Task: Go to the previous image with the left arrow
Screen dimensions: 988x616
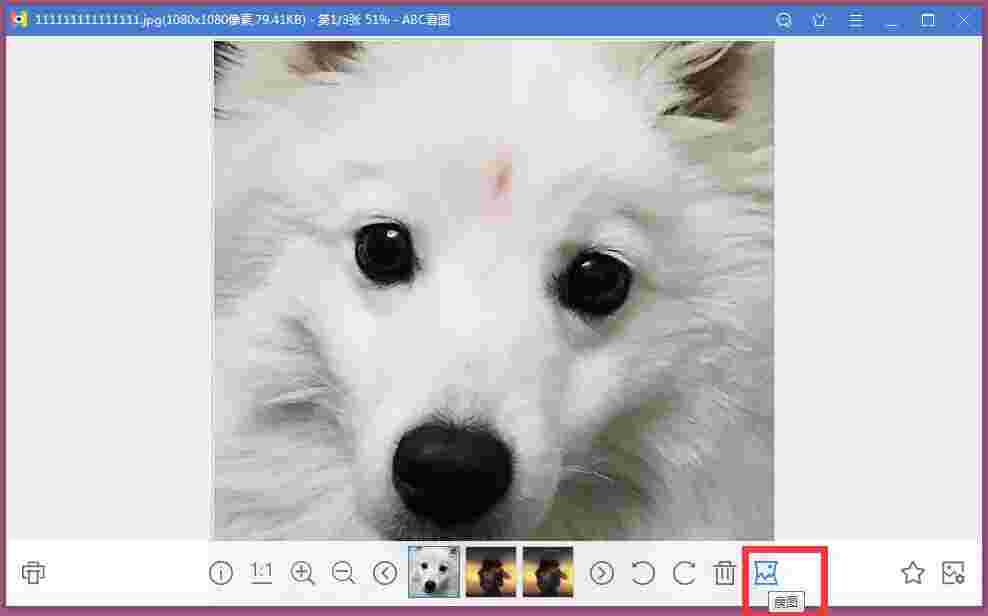Action: coord(385,572)
